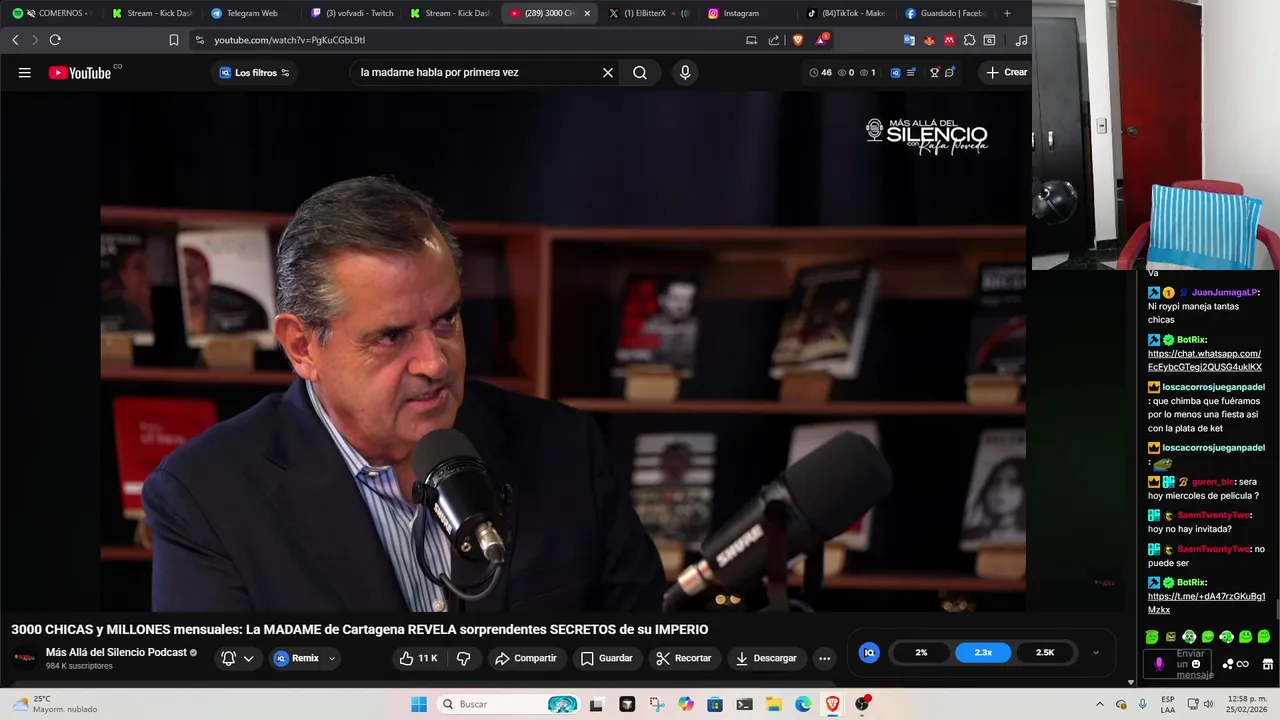Click JuanJumagaLP username in chat
This screenshot has width=1280, height=720.
[x=1225, y=292]
